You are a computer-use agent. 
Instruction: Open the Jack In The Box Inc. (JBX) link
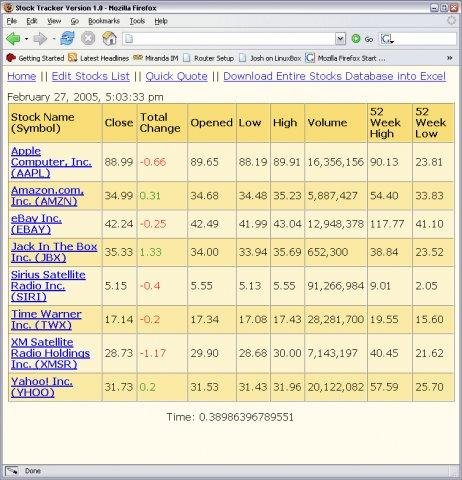pos(54,252)
